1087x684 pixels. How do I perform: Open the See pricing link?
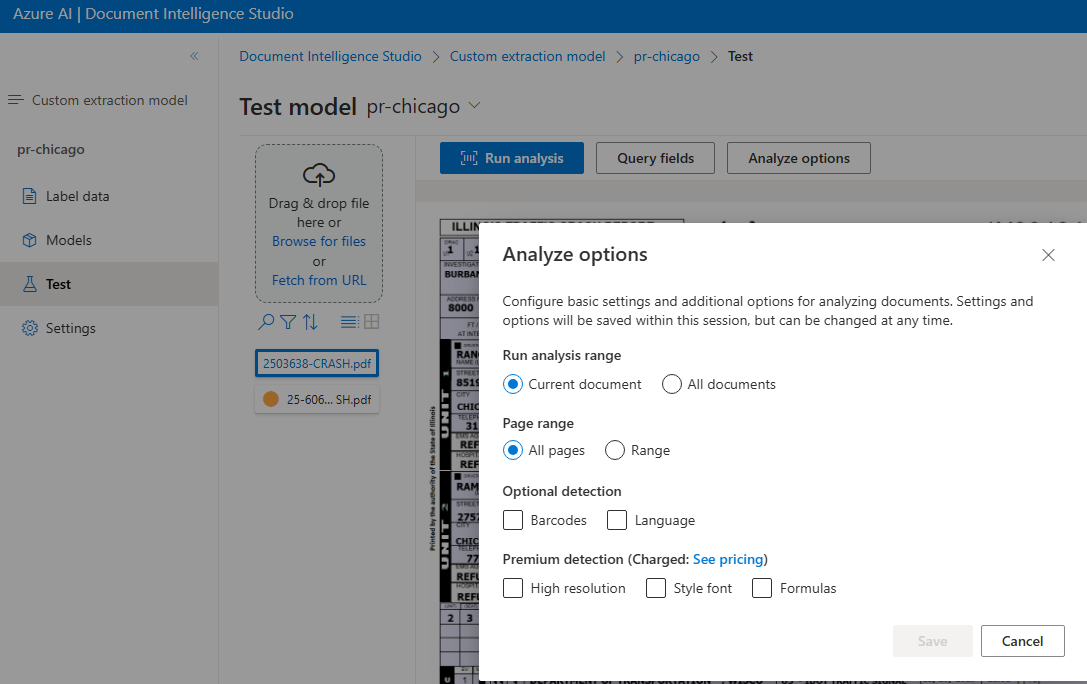tap(728, 559)
